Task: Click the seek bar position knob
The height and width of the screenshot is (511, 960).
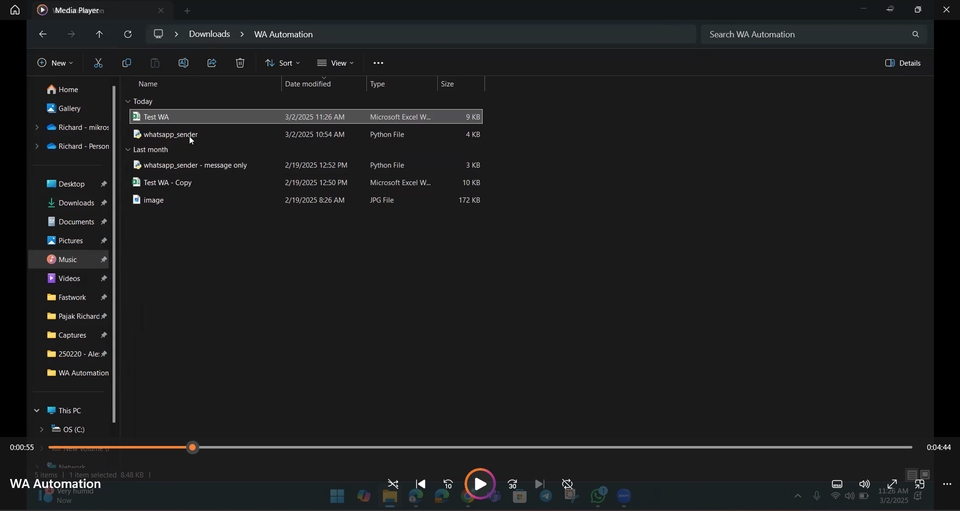Action: [x=192, y=447]
